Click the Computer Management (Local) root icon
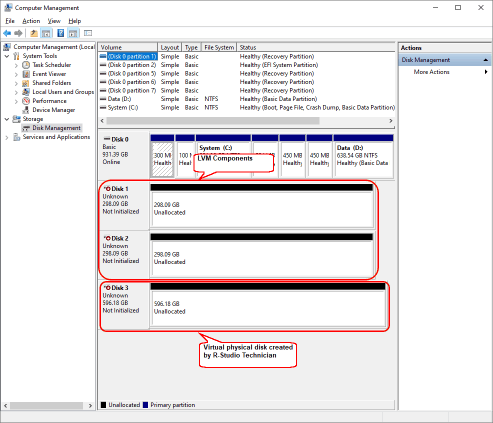This screenshot has height=423, width=493. (x=7, y=47)
